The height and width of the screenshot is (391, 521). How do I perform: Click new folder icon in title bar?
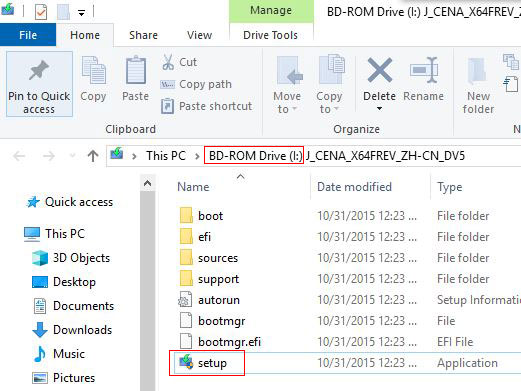click(63, 12)
